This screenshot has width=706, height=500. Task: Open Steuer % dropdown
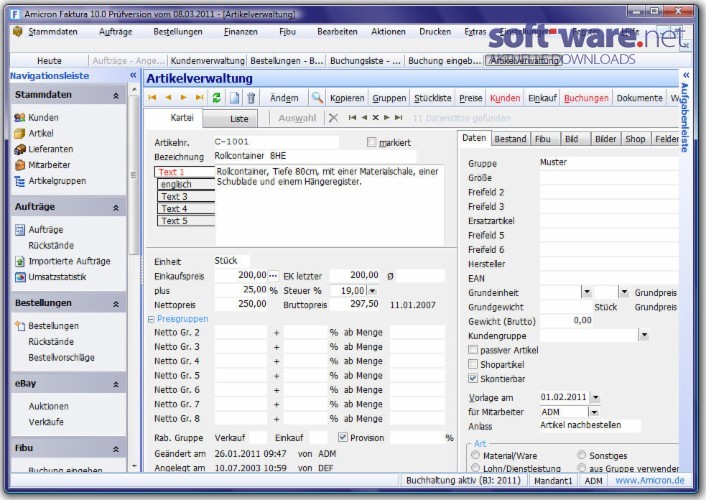click(x=372, y=291)
